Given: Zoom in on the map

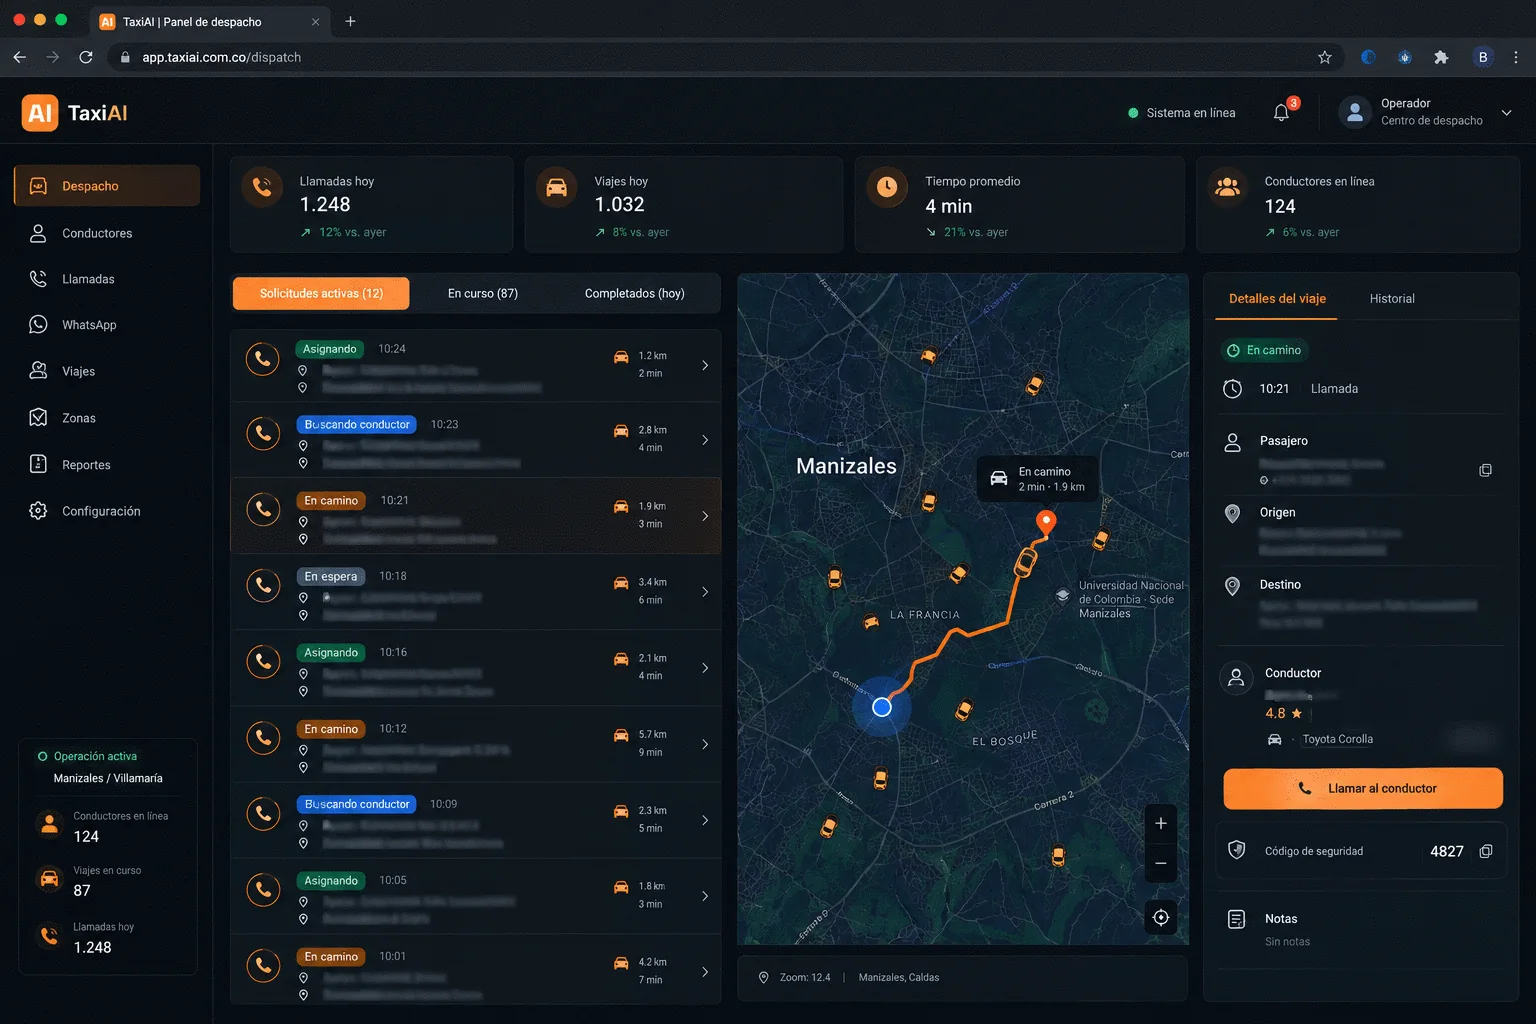Looking at the screenshot, I should pyautogui.click(x=1160, y=823).
